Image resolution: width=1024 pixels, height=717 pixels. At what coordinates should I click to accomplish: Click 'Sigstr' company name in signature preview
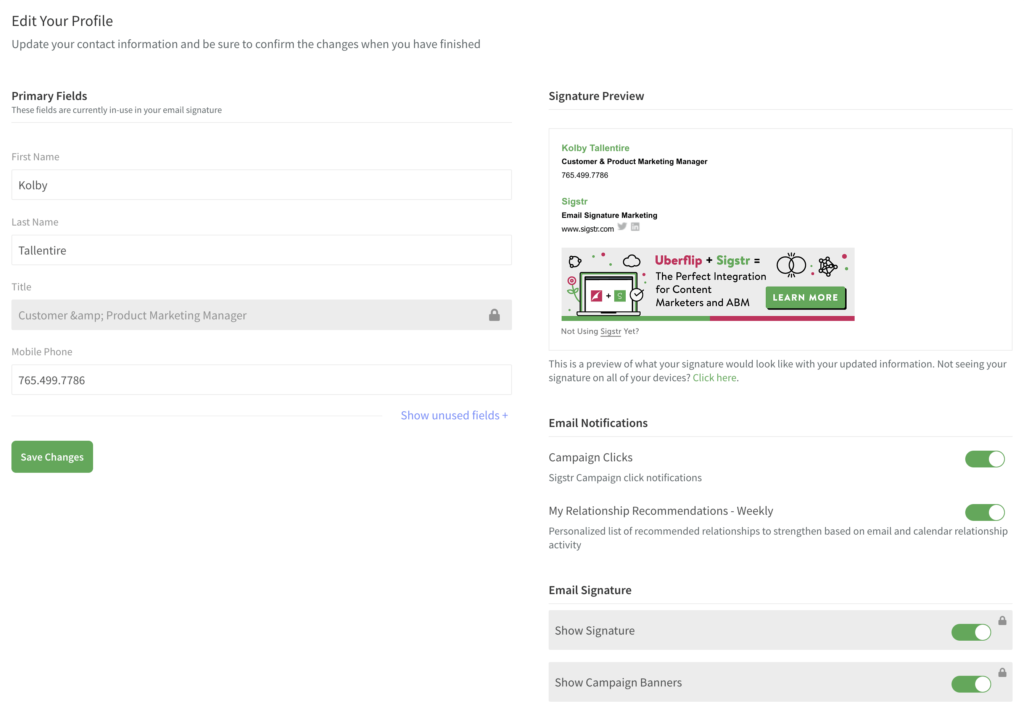click(575, 201)
